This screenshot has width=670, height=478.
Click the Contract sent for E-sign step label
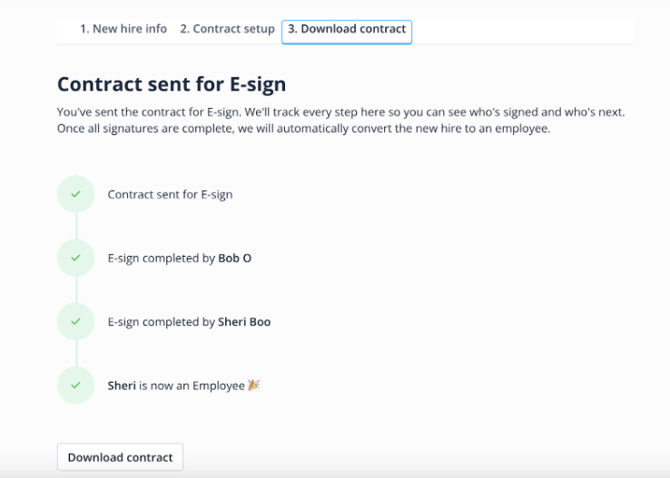(170, 194)
